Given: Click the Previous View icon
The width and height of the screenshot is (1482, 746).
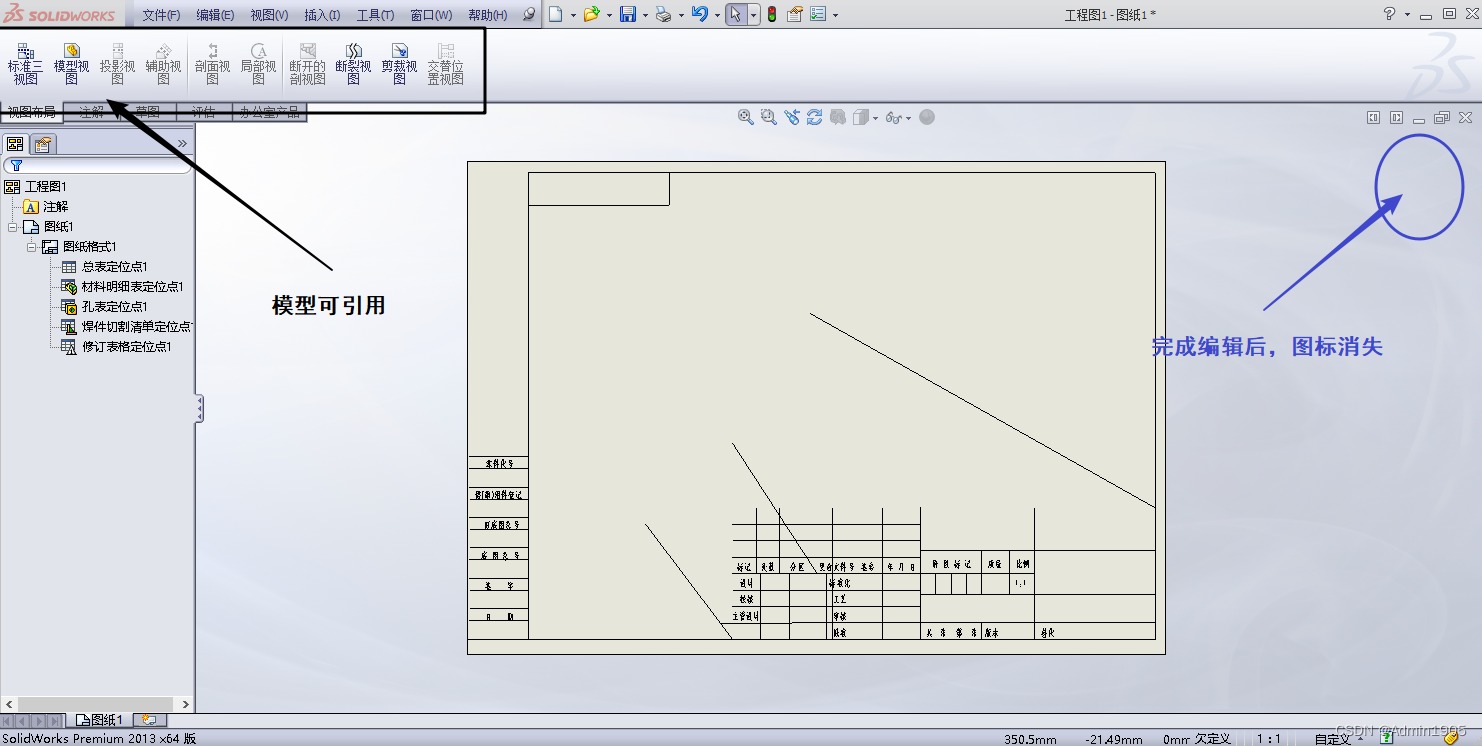Looking at the screenshot, I should pos(792,117).
